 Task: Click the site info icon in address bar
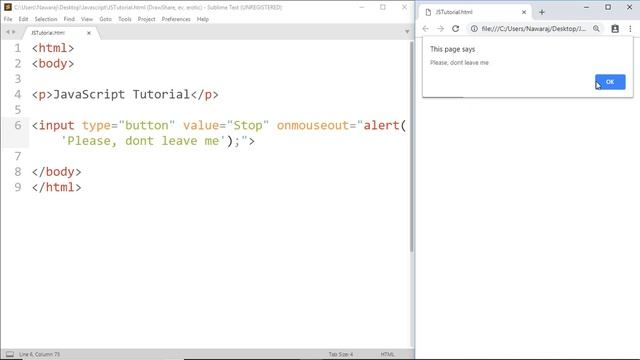click(x=474, y=29)
